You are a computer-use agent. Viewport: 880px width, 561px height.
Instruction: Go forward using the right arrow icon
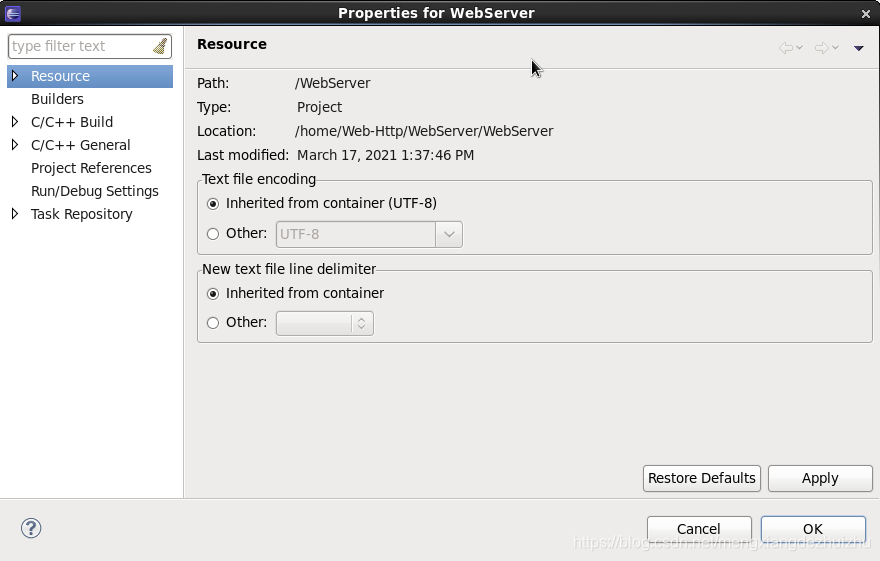pos(822,48)
